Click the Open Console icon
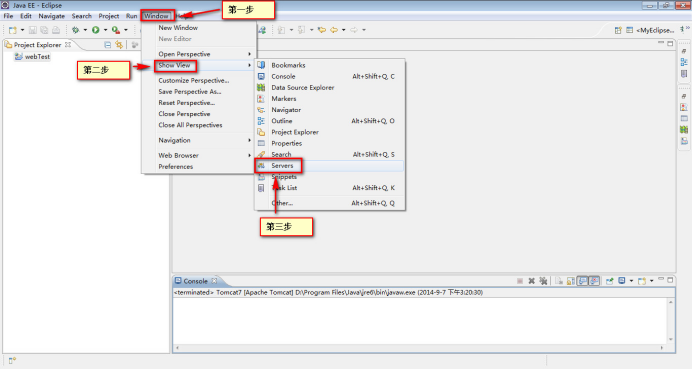The width and height of the screenshot is (692, 369). [642, 281]
